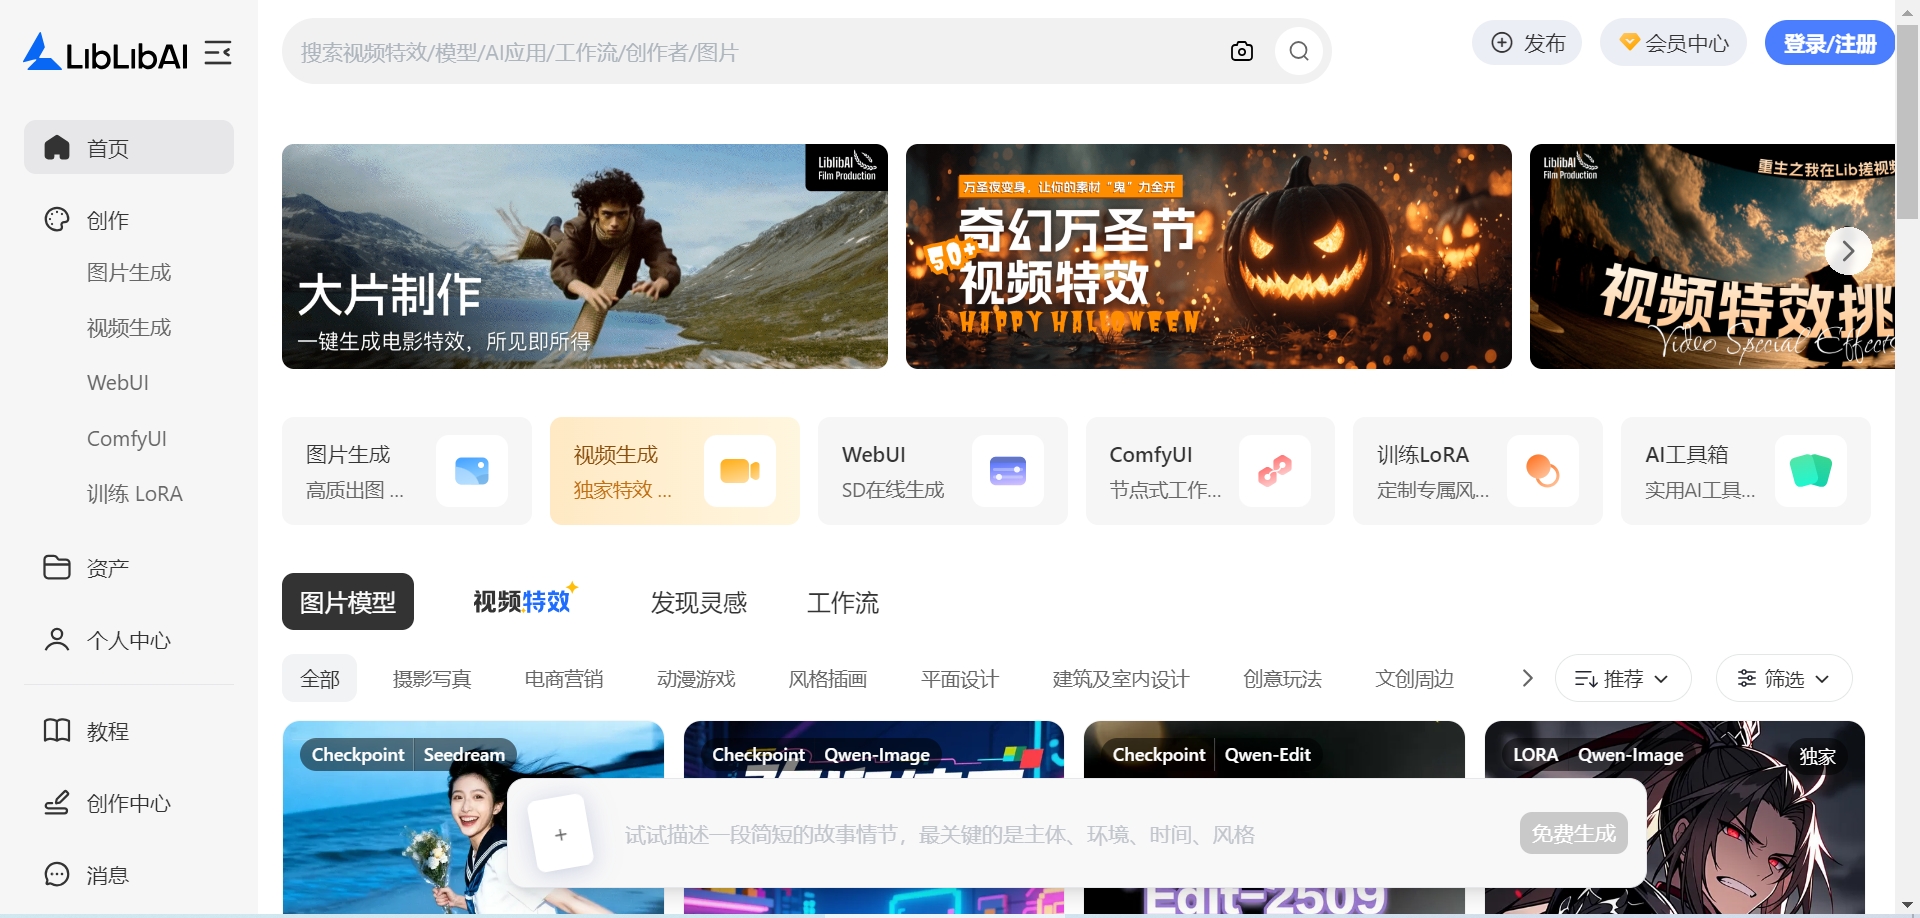1920x918 pixels.
Task: Select the 工作流 tab
Action: (x=842, y=602)
